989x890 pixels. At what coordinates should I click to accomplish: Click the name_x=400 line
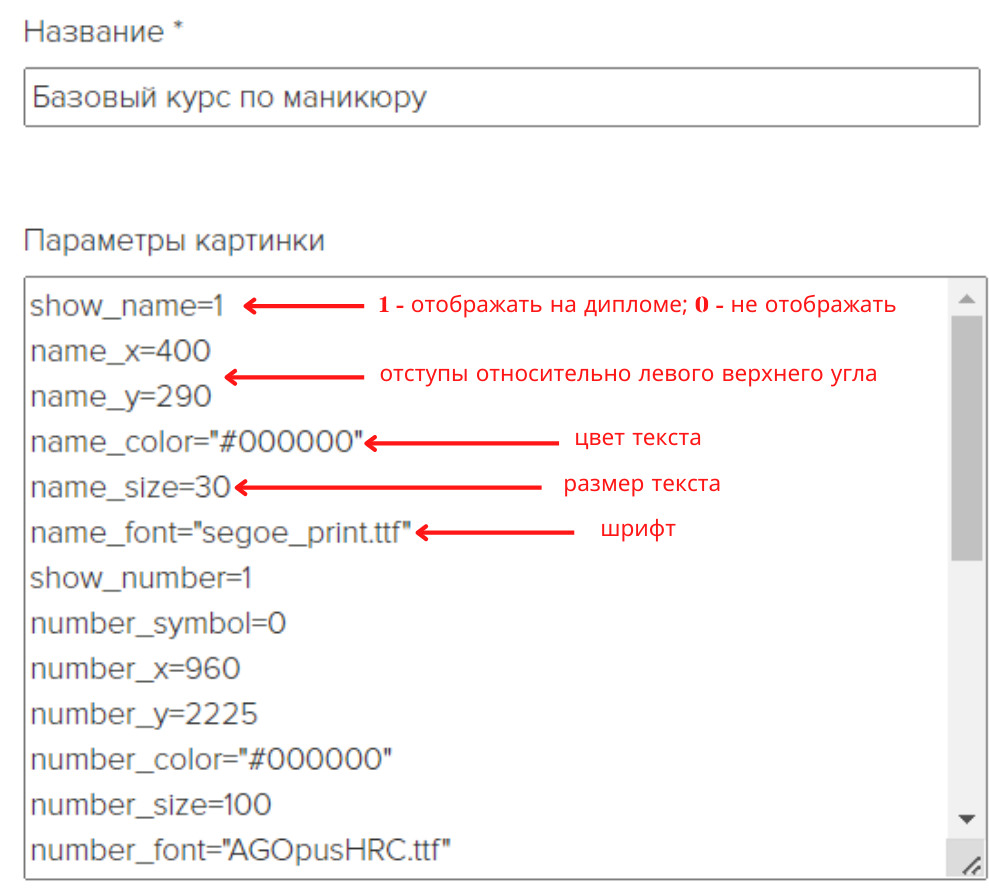[x=120, y=351]
